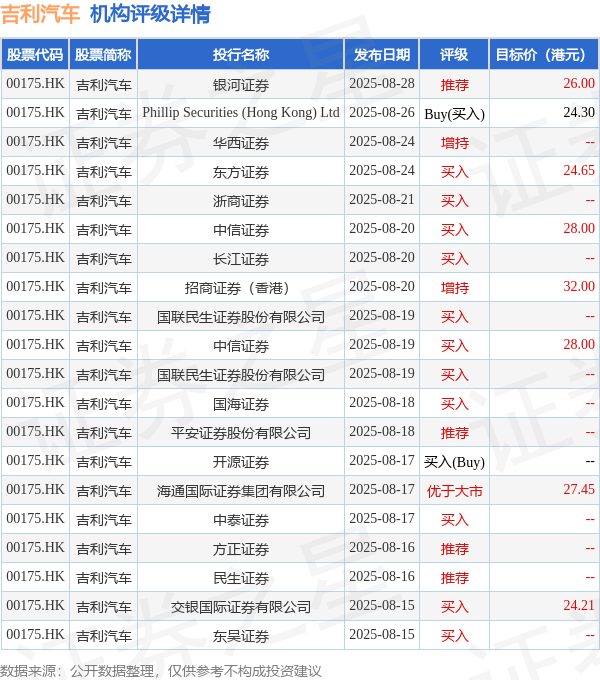Select the 东吴证券 cell
This screenshot has width=600, height=680.
click(241, 636)
